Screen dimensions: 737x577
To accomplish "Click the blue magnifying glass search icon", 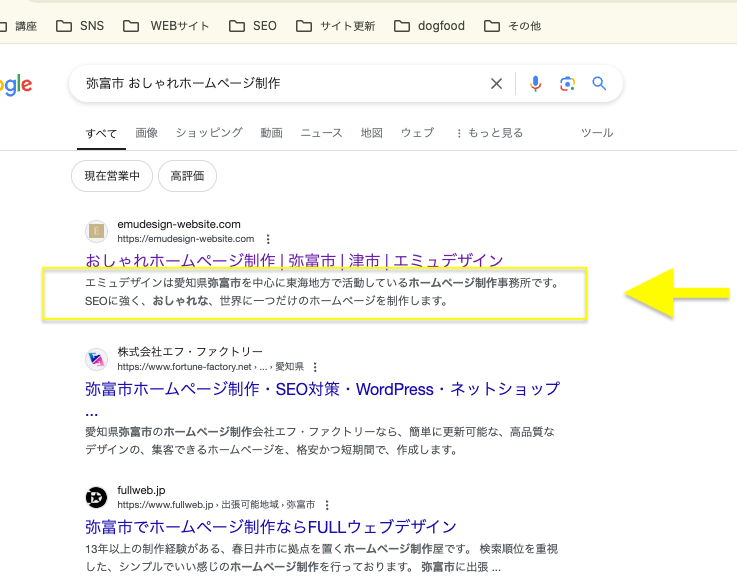I will (x=599, y=84).
